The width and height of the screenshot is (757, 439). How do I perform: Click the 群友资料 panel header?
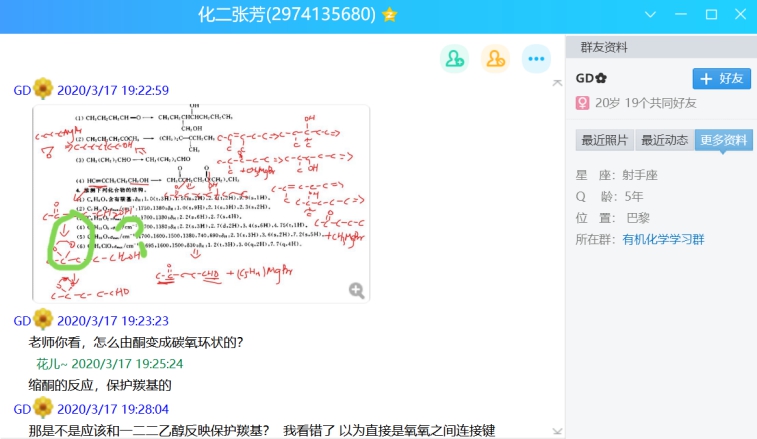(x=604, y=48)
